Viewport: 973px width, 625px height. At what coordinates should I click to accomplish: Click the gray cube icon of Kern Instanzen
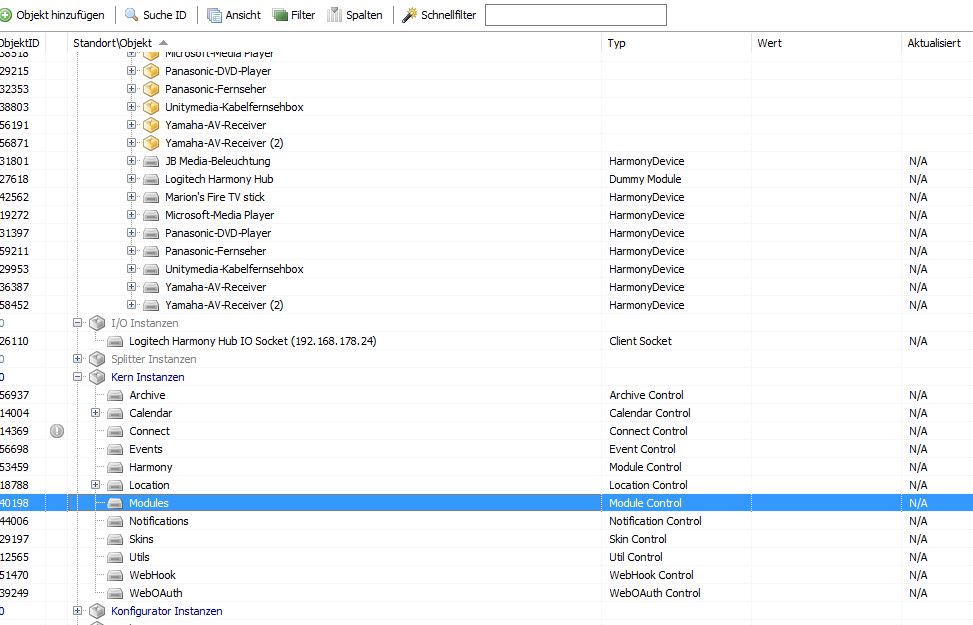(x=97, y=377)
